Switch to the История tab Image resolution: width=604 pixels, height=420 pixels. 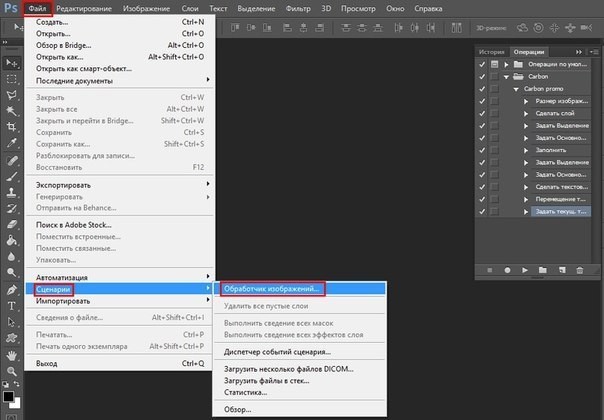492,52
